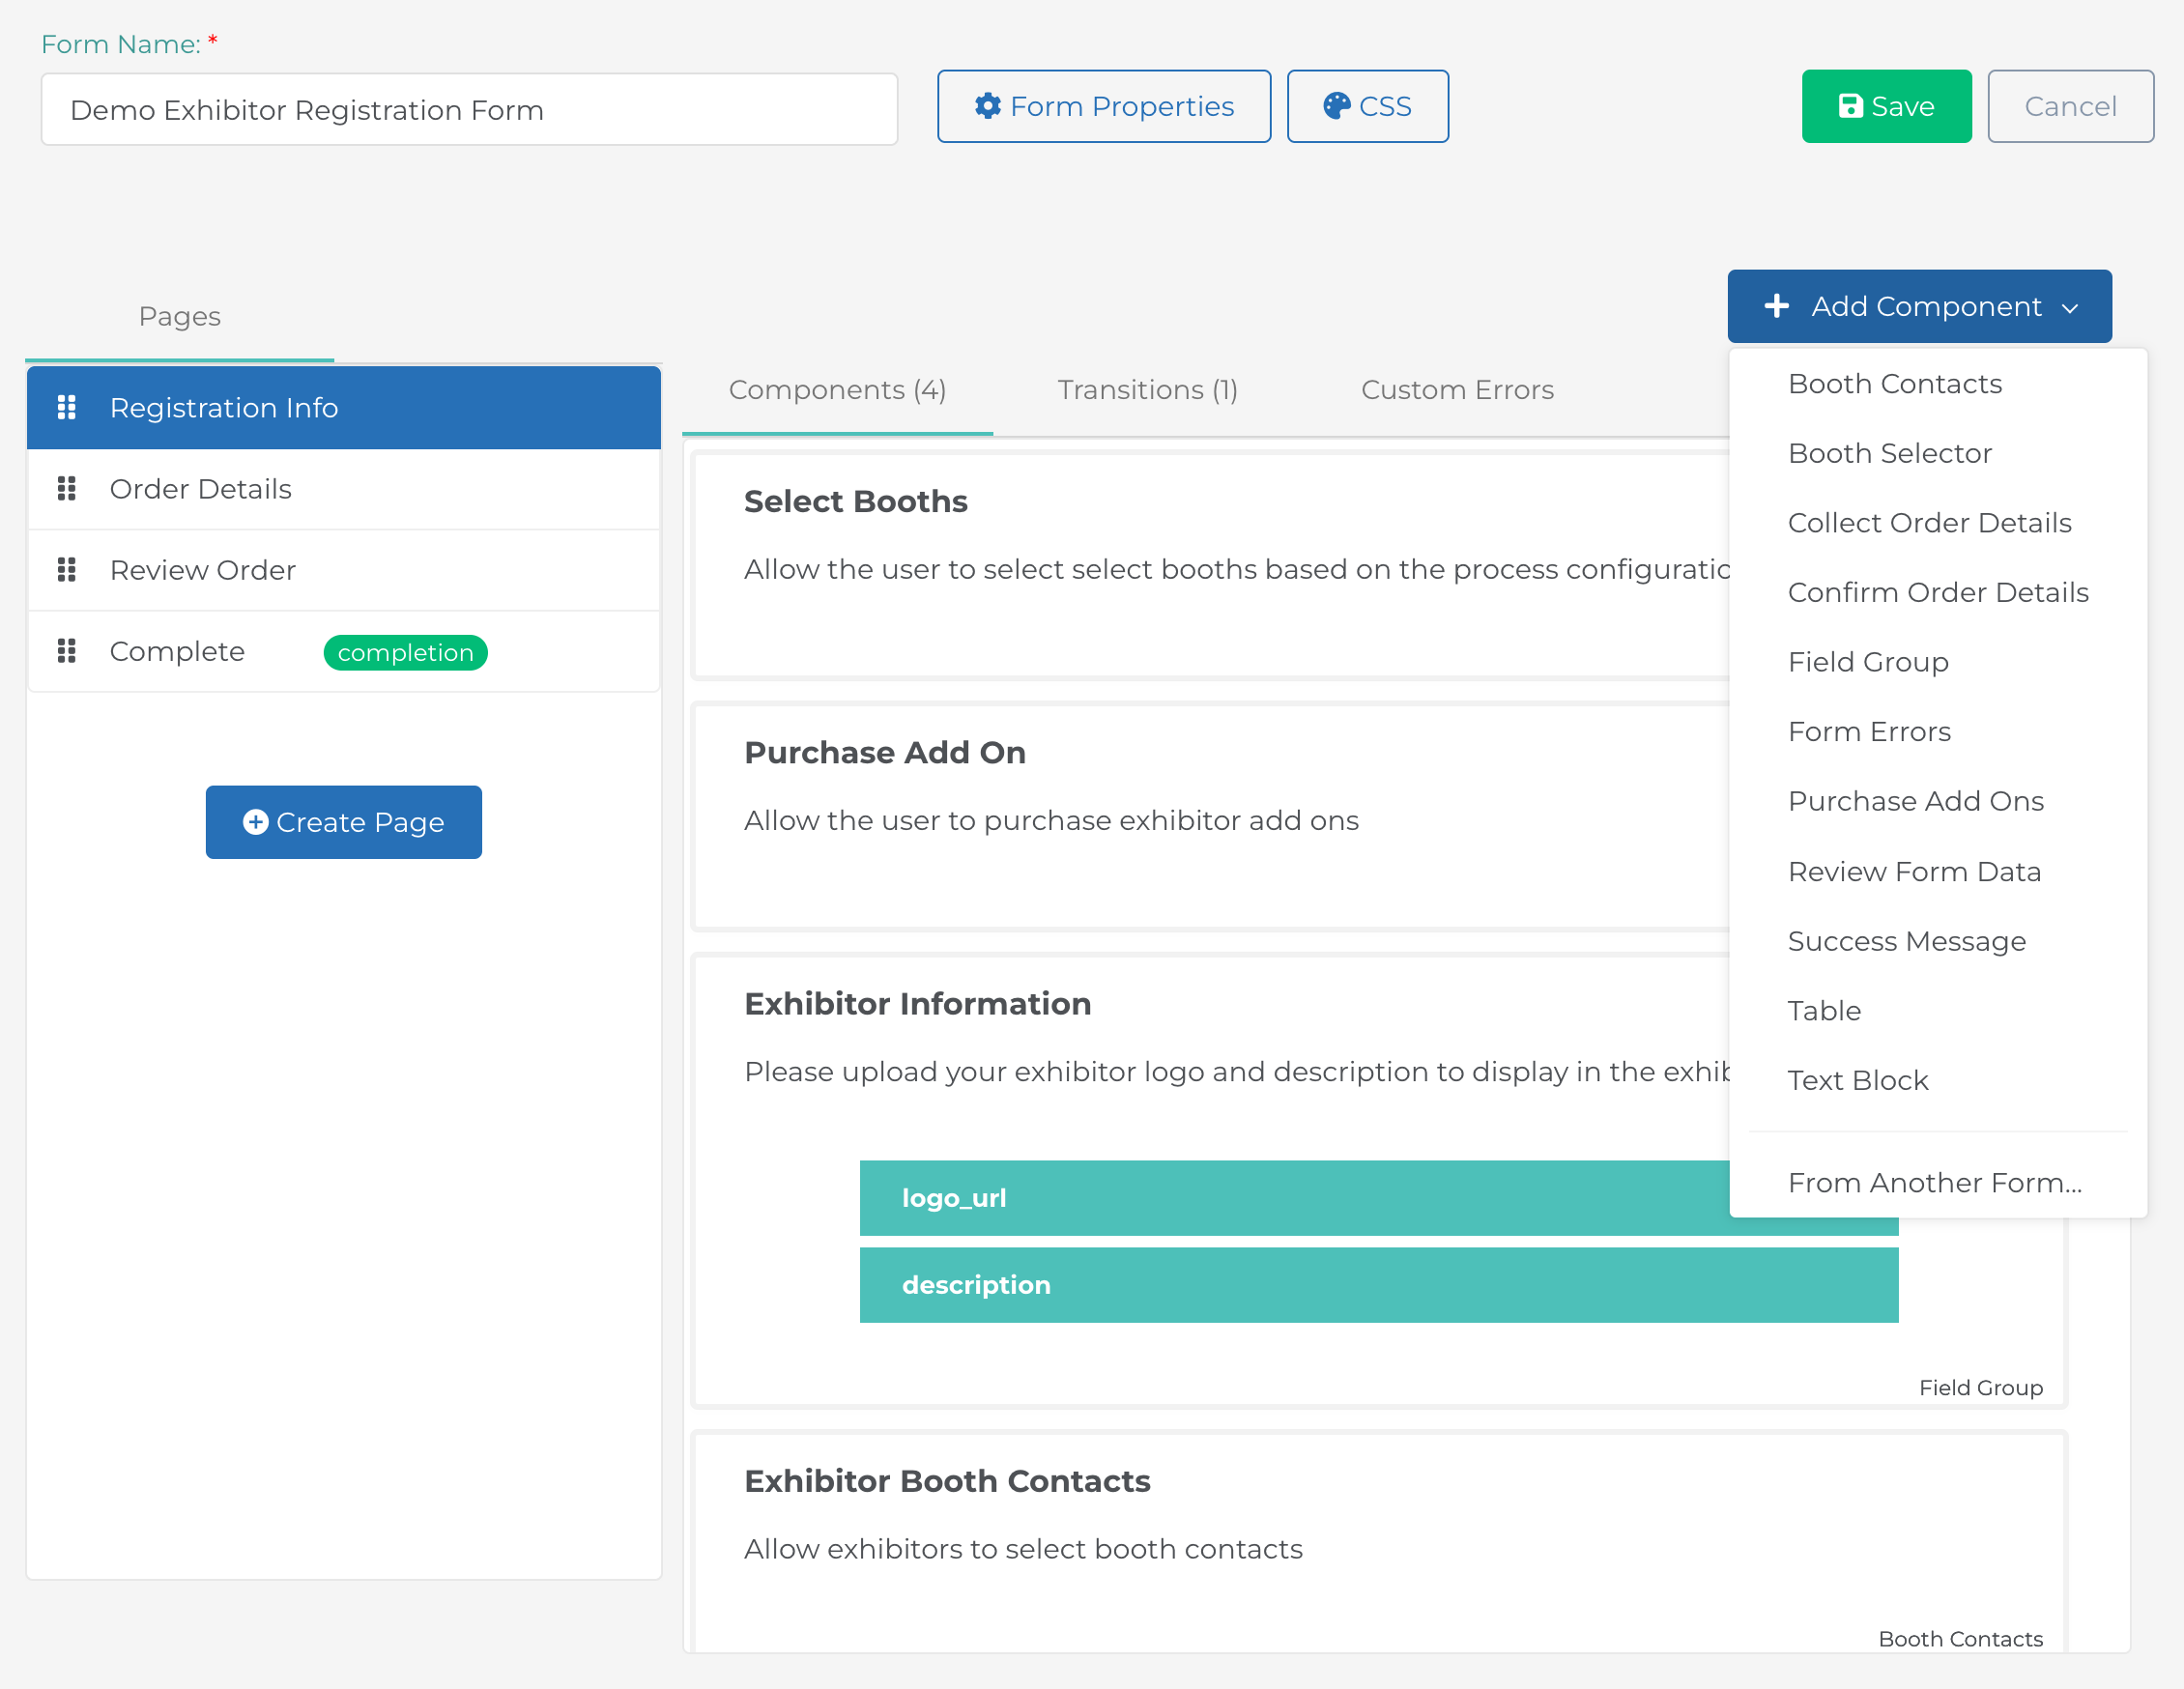
Task: Click the Exhibitor Information component heading
Action: pos(918,1003)
